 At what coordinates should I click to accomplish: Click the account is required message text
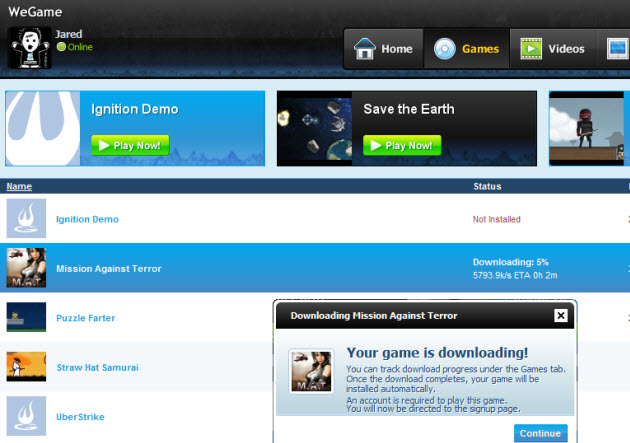click(427, 400)
